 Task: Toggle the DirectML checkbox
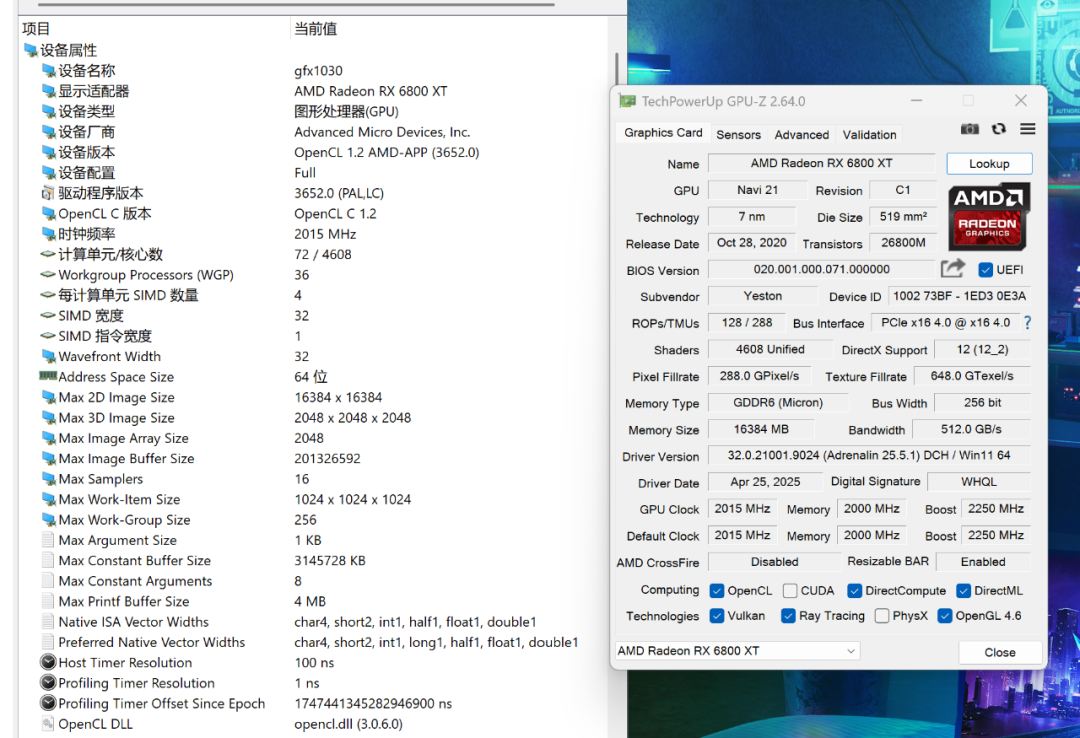964,591
